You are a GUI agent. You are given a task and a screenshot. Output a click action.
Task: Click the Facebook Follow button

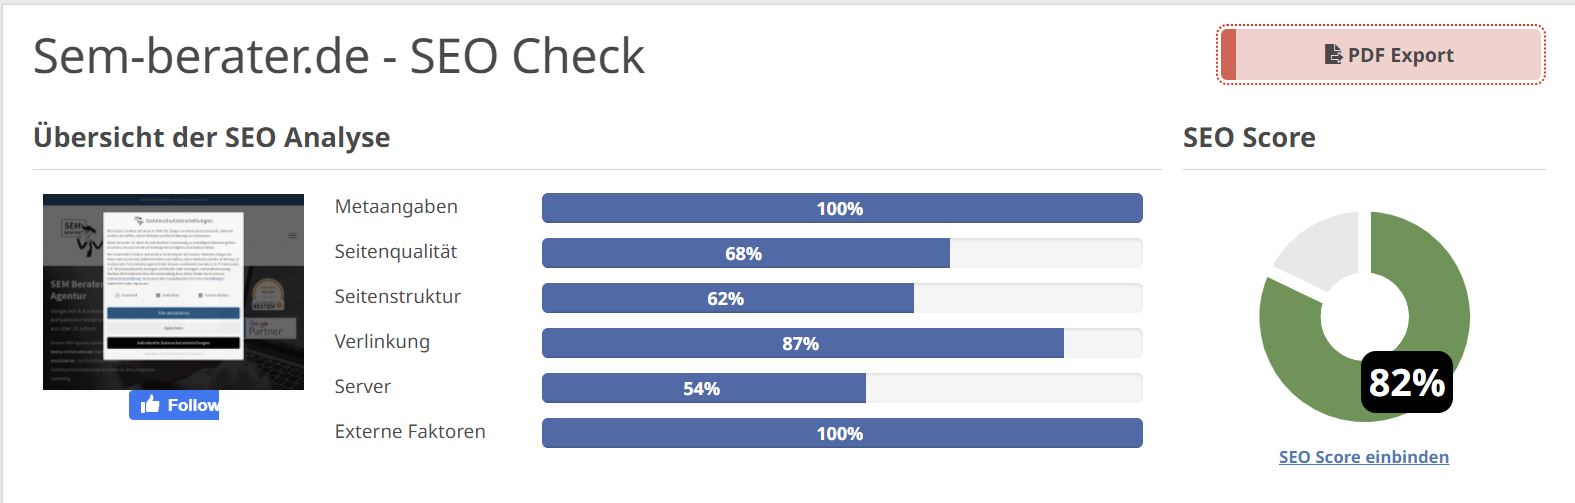click(x=174, y=405)
